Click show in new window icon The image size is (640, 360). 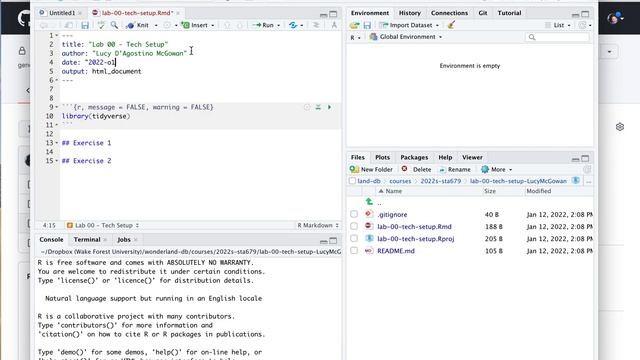coord(69,25)
